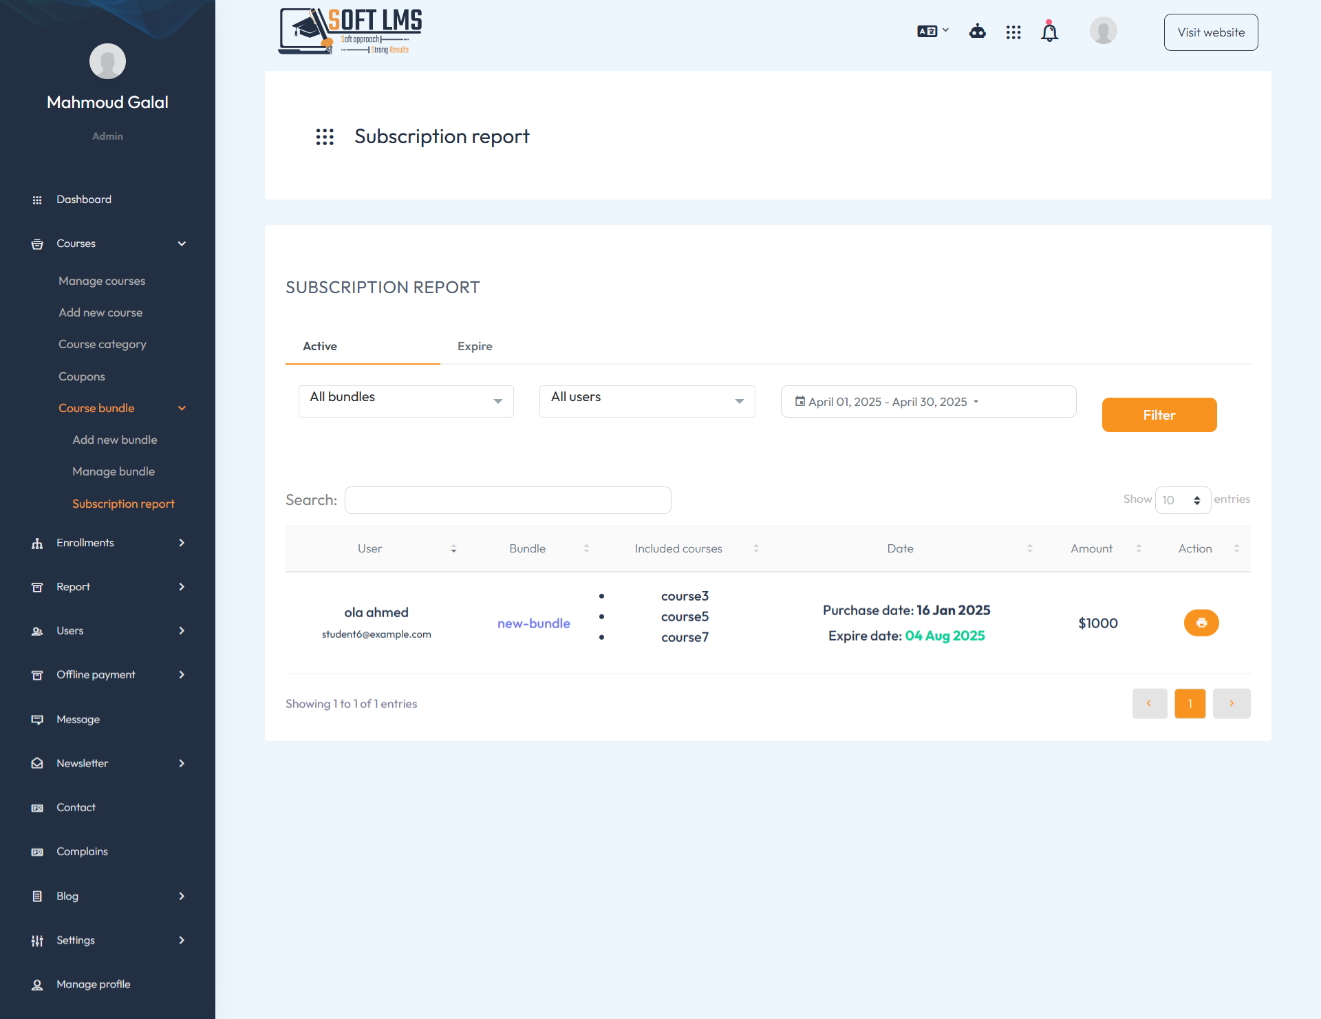1321x1019 pixels.
Task: Click the grid icon beside Subscription report title
Action: (325, 137)
